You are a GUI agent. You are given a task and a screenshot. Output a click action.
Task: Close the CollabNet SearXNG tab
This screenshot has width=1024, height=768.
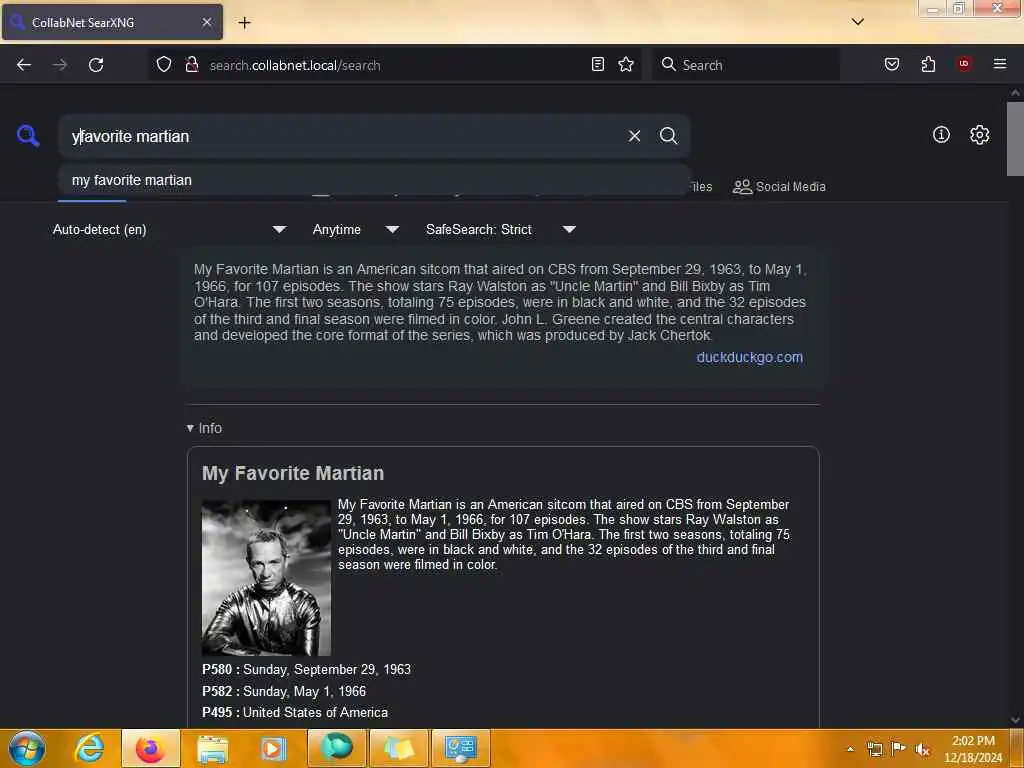(x=207, y=22)
